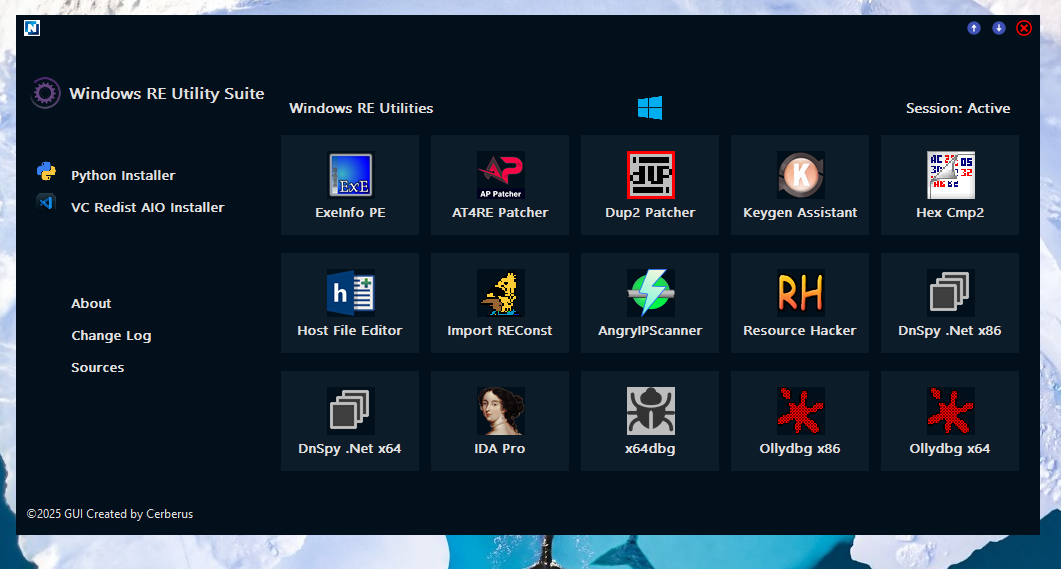Click the Python logo icon

[46, 171]
